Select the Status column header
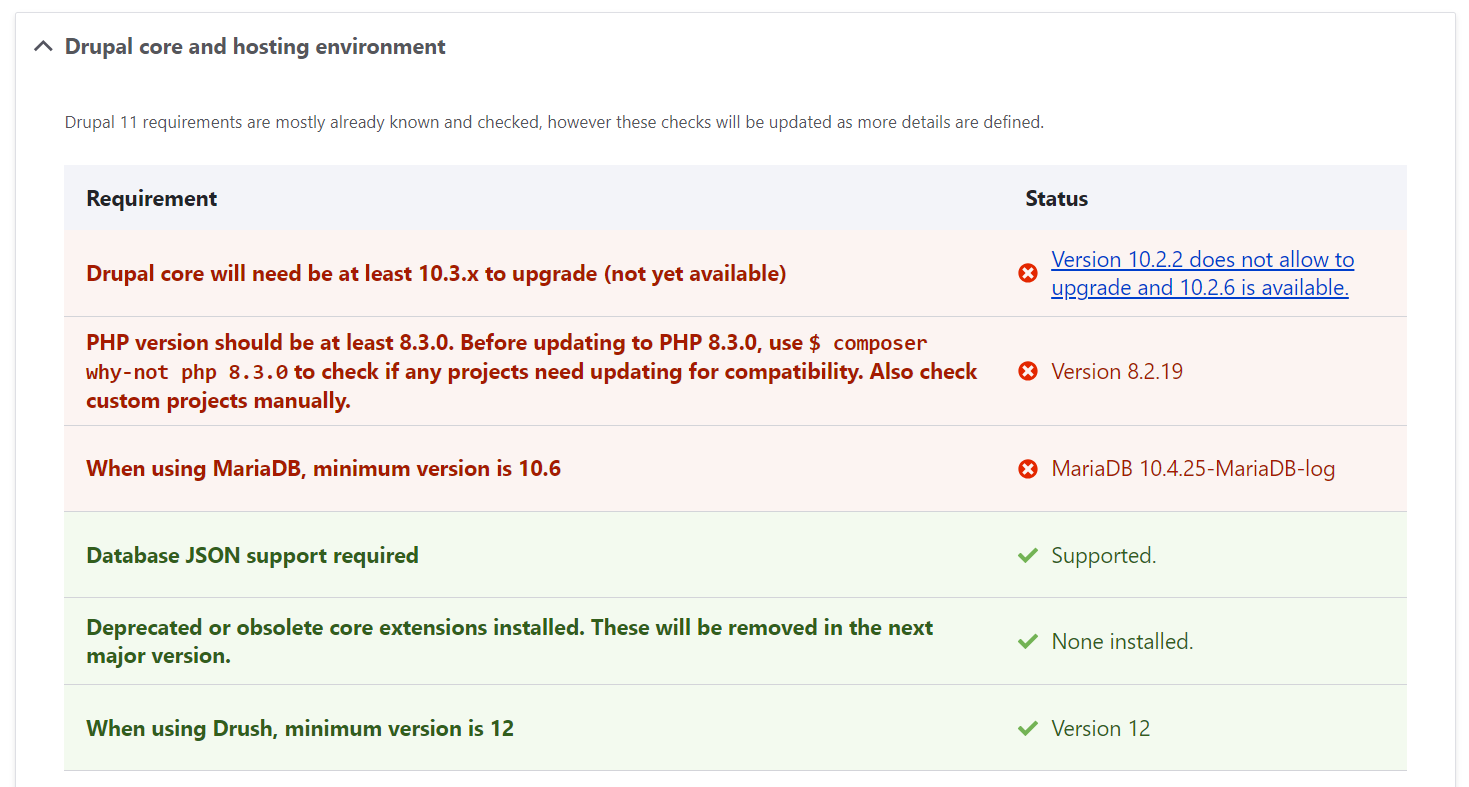Screen dimensions: 1469x787 click(x=1056, y=198)
